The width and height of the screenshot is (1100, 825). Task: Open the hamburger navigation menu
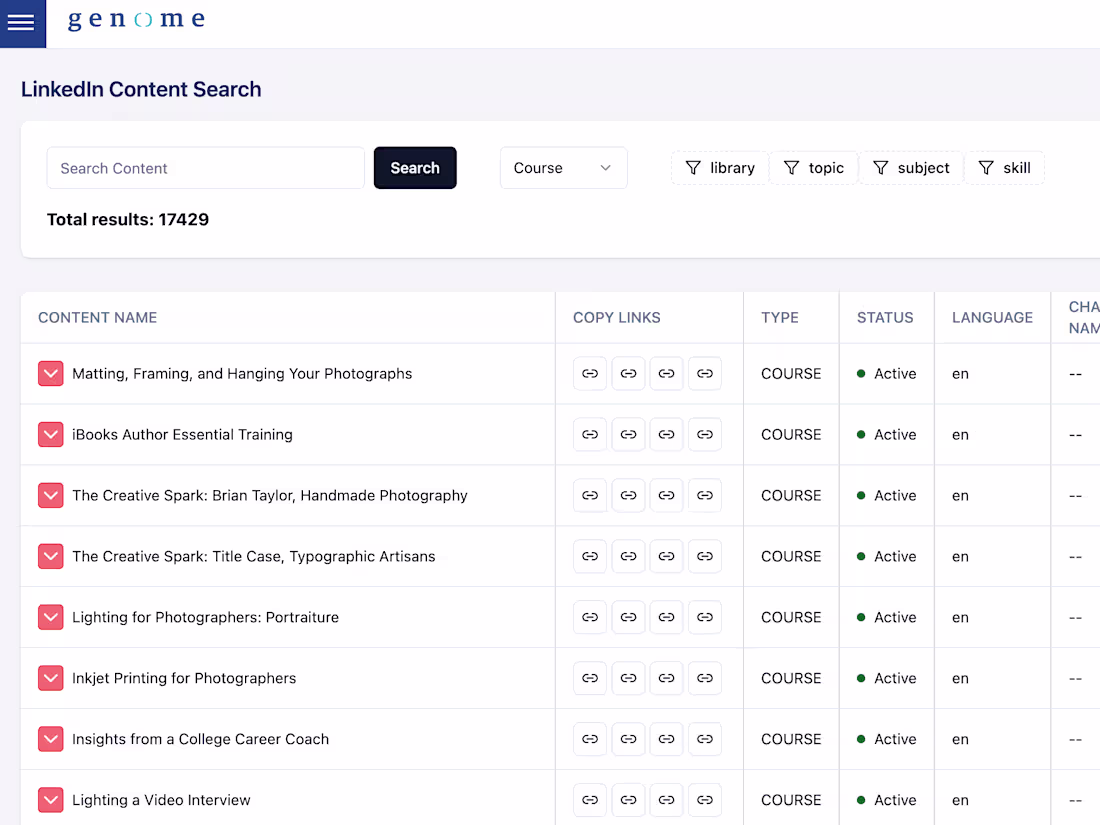click(x=21, y=23)
